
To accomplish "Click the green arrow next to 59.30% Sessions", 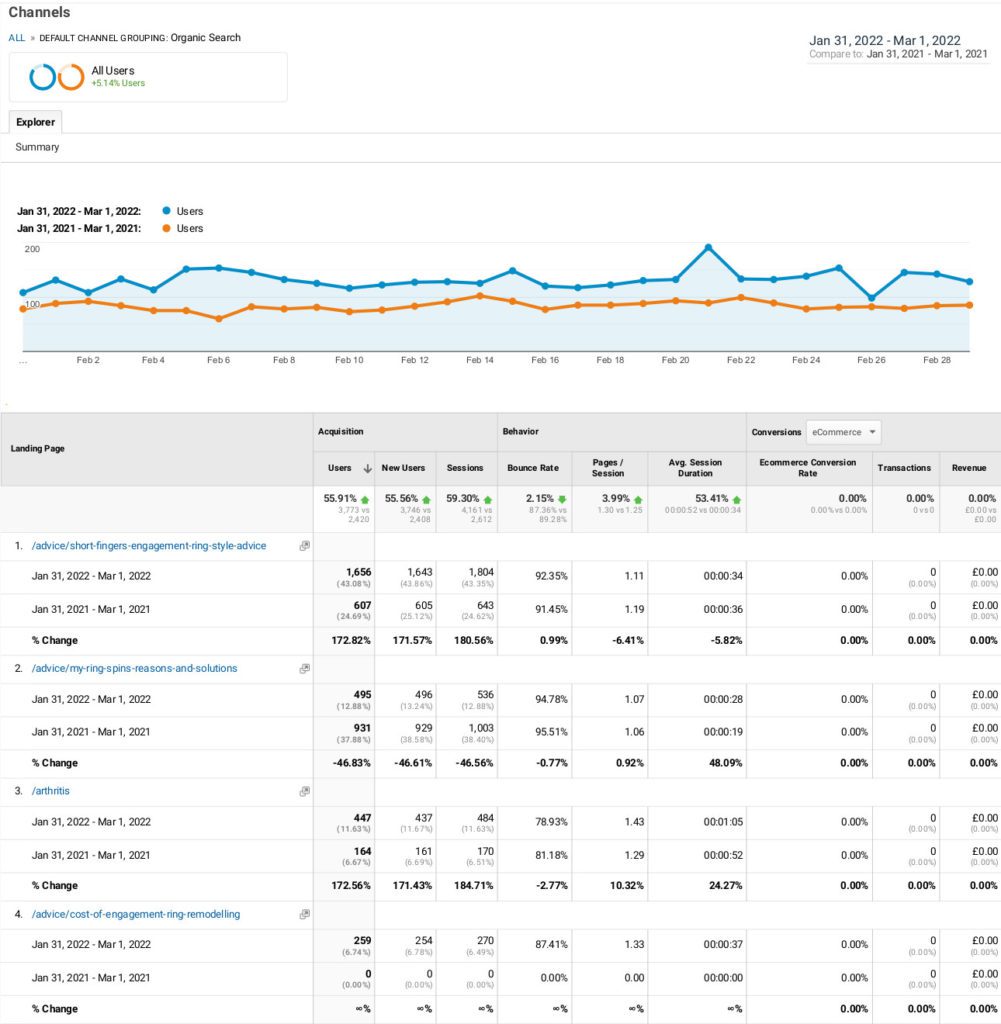I will [x=489, y=498].
